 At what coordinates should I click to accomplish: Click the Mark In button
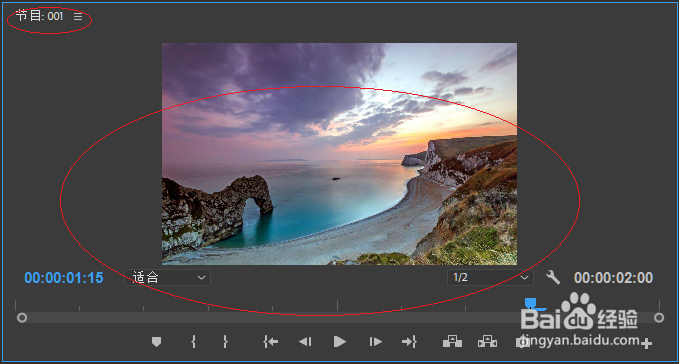[193, 342]
